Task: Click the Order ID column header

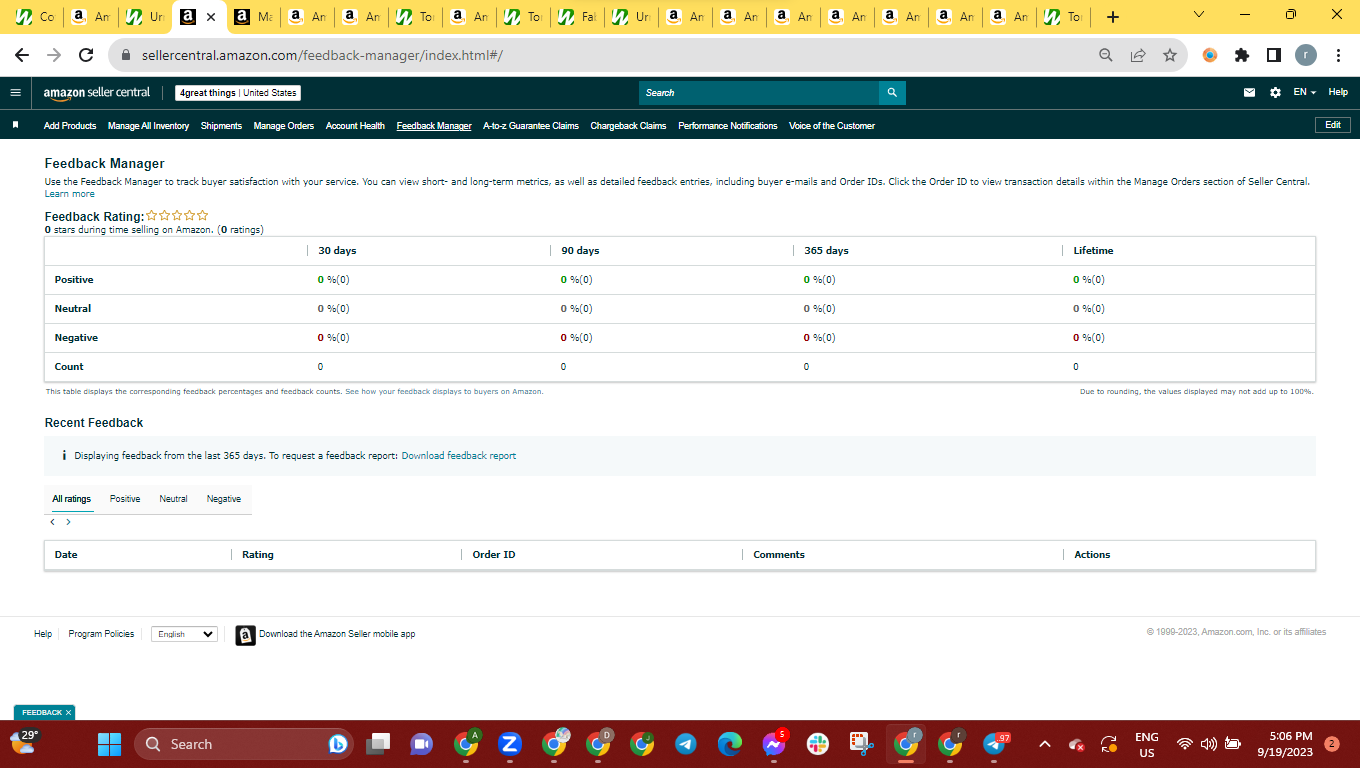Action: pos(494,555)
